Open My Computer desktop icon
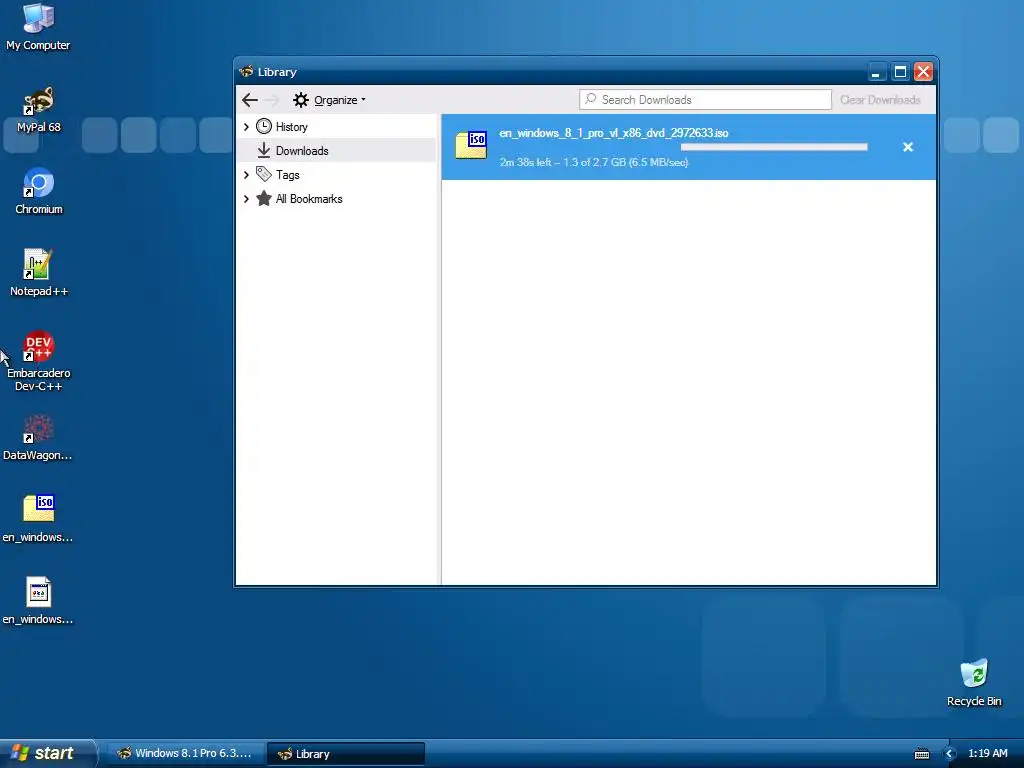Screen dimensions: 1024x768 point(38,26)
